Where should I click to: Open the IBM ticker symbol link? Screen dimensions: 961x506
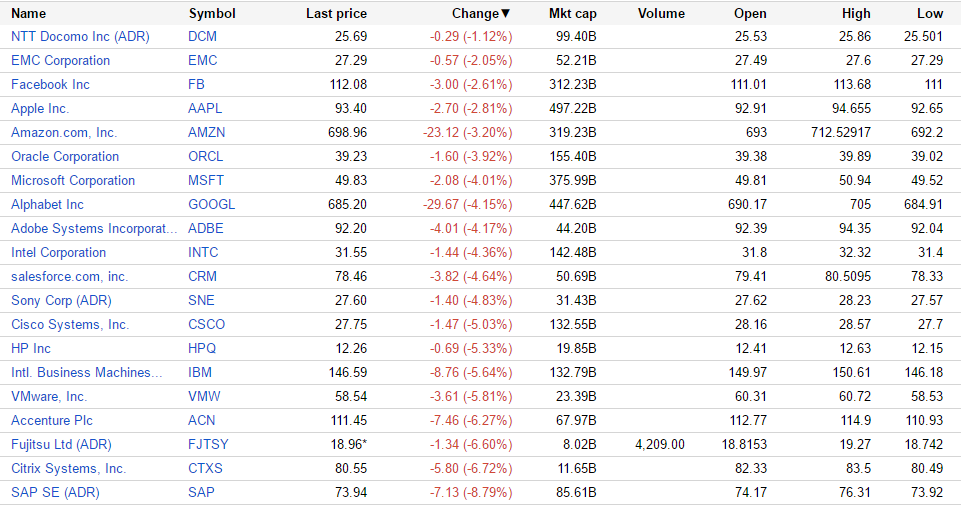[x=200, y=373]
